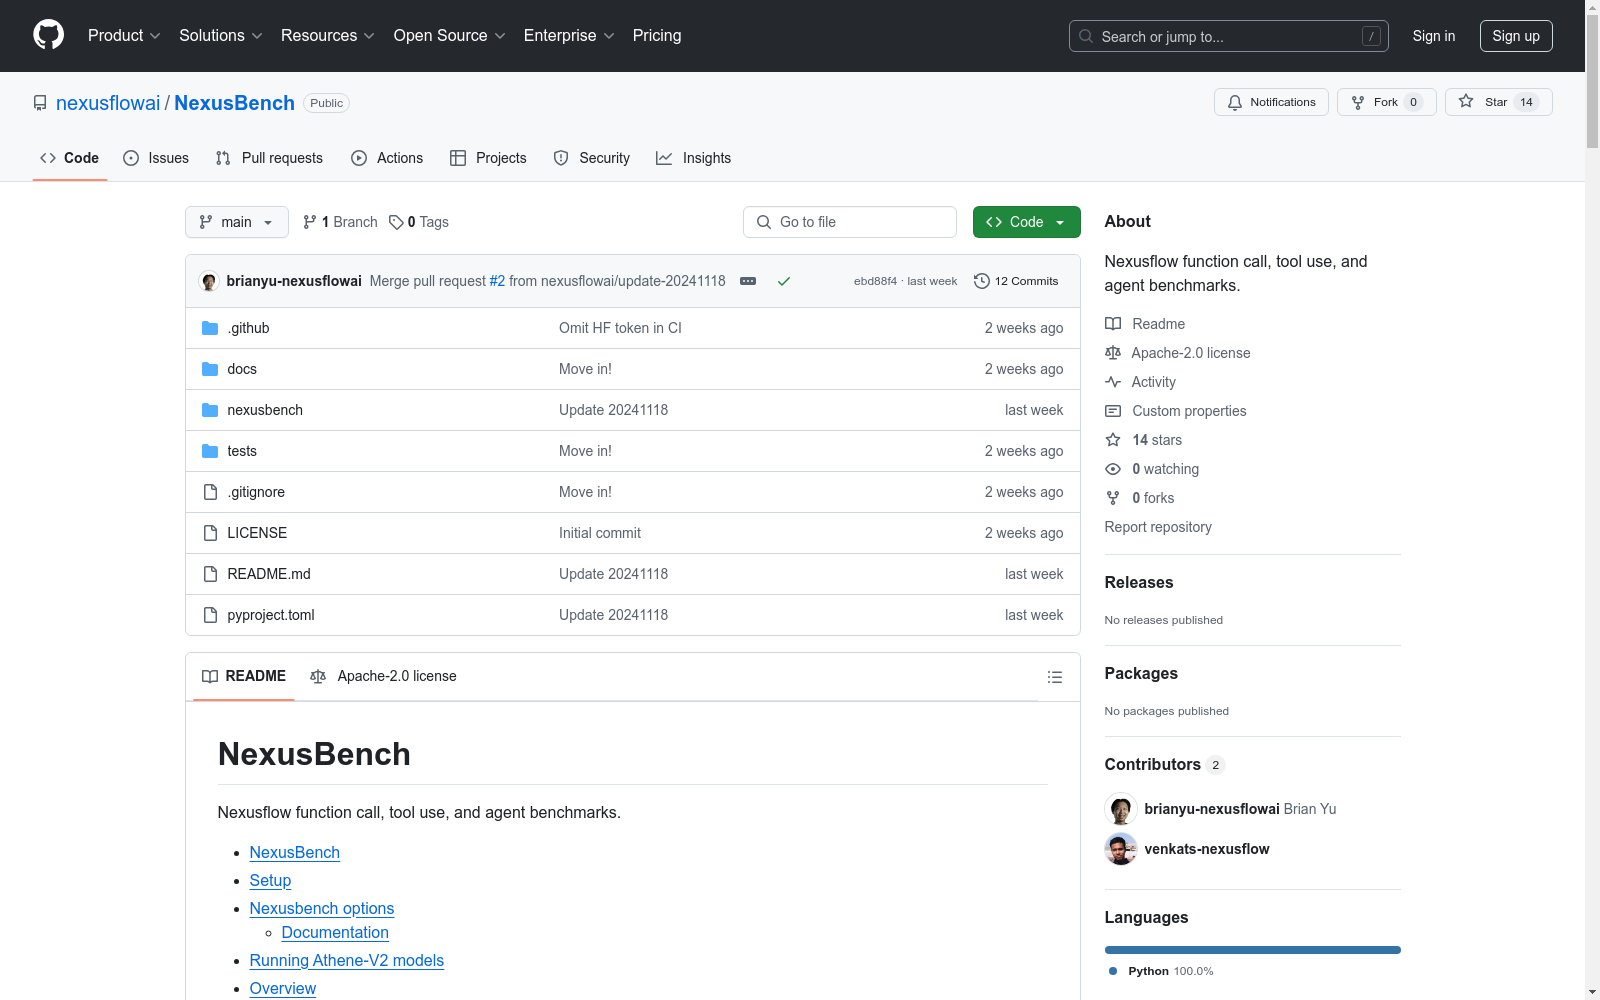Open the Nexusbench options link in README
The height and width of the screenshot is (1000, 1600).
[x=322, y=909]
